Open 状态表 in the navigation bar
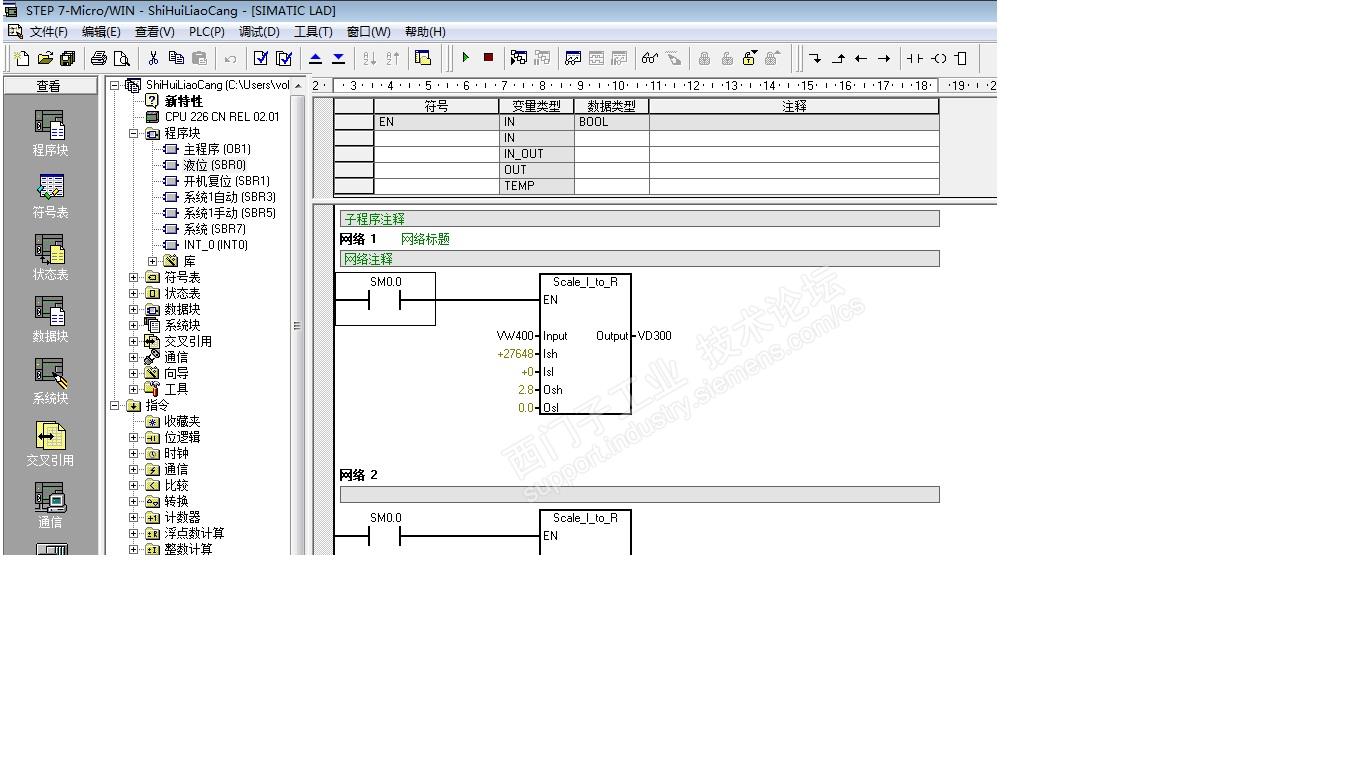This screenshot has height=768, width=1366. [x=50, y=258]
